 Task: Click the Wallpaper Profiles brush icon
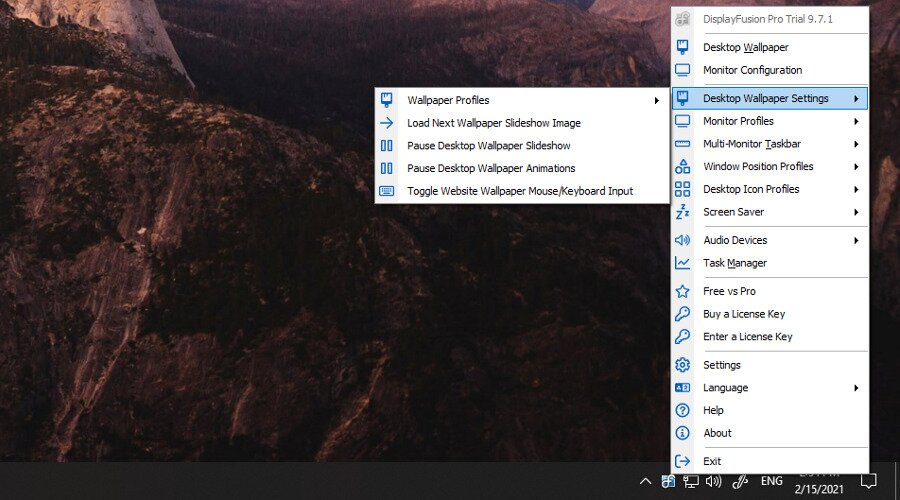[387, 100]
